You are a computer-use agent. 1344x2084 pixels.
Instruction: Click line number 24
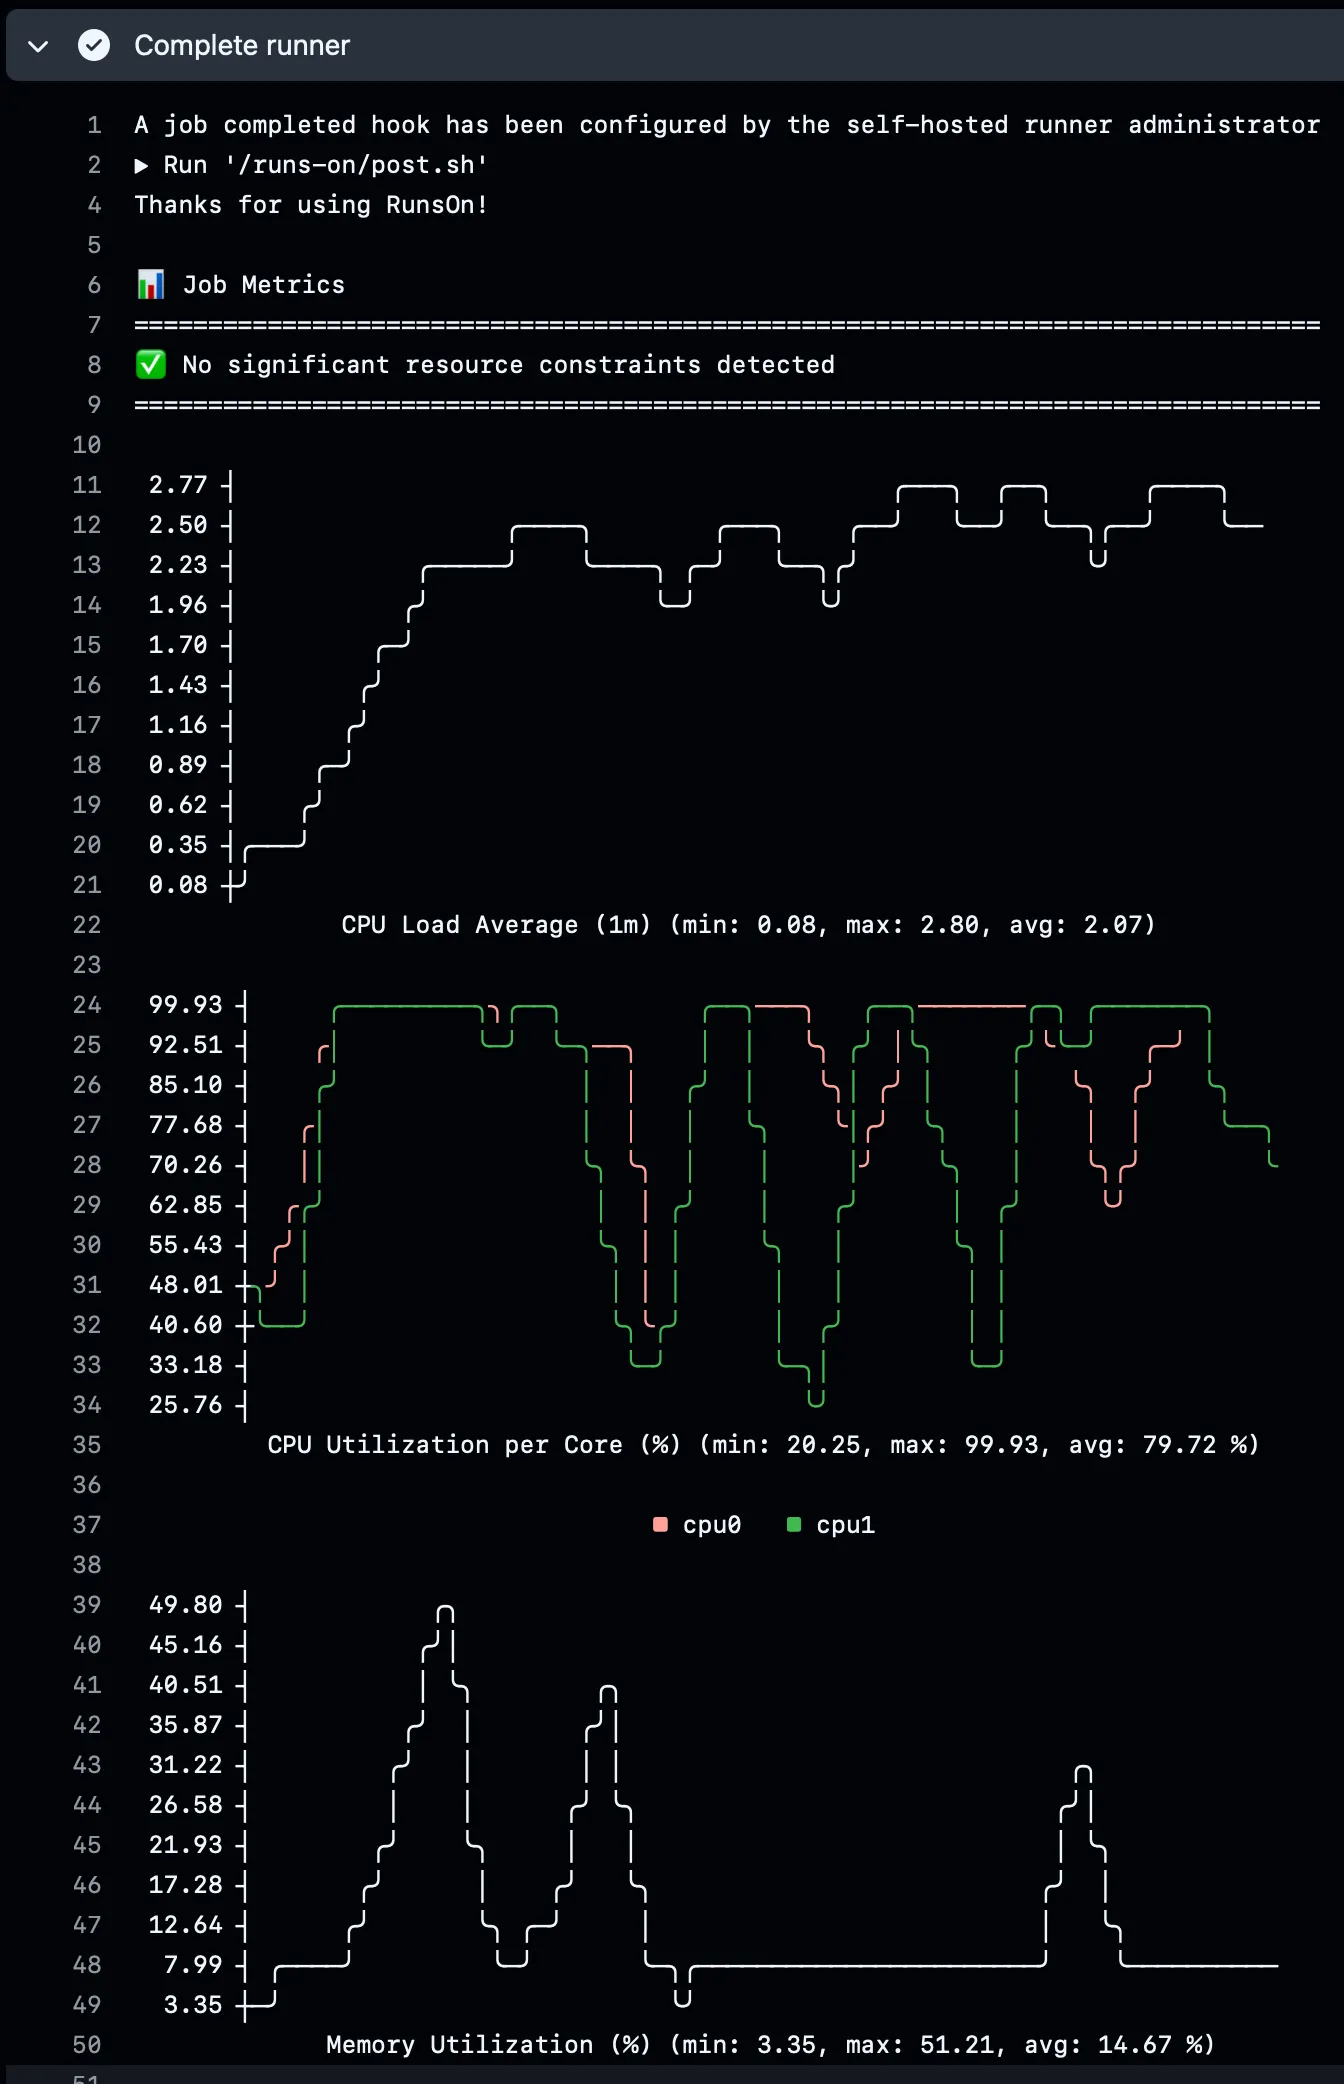tap(87, 1005)
